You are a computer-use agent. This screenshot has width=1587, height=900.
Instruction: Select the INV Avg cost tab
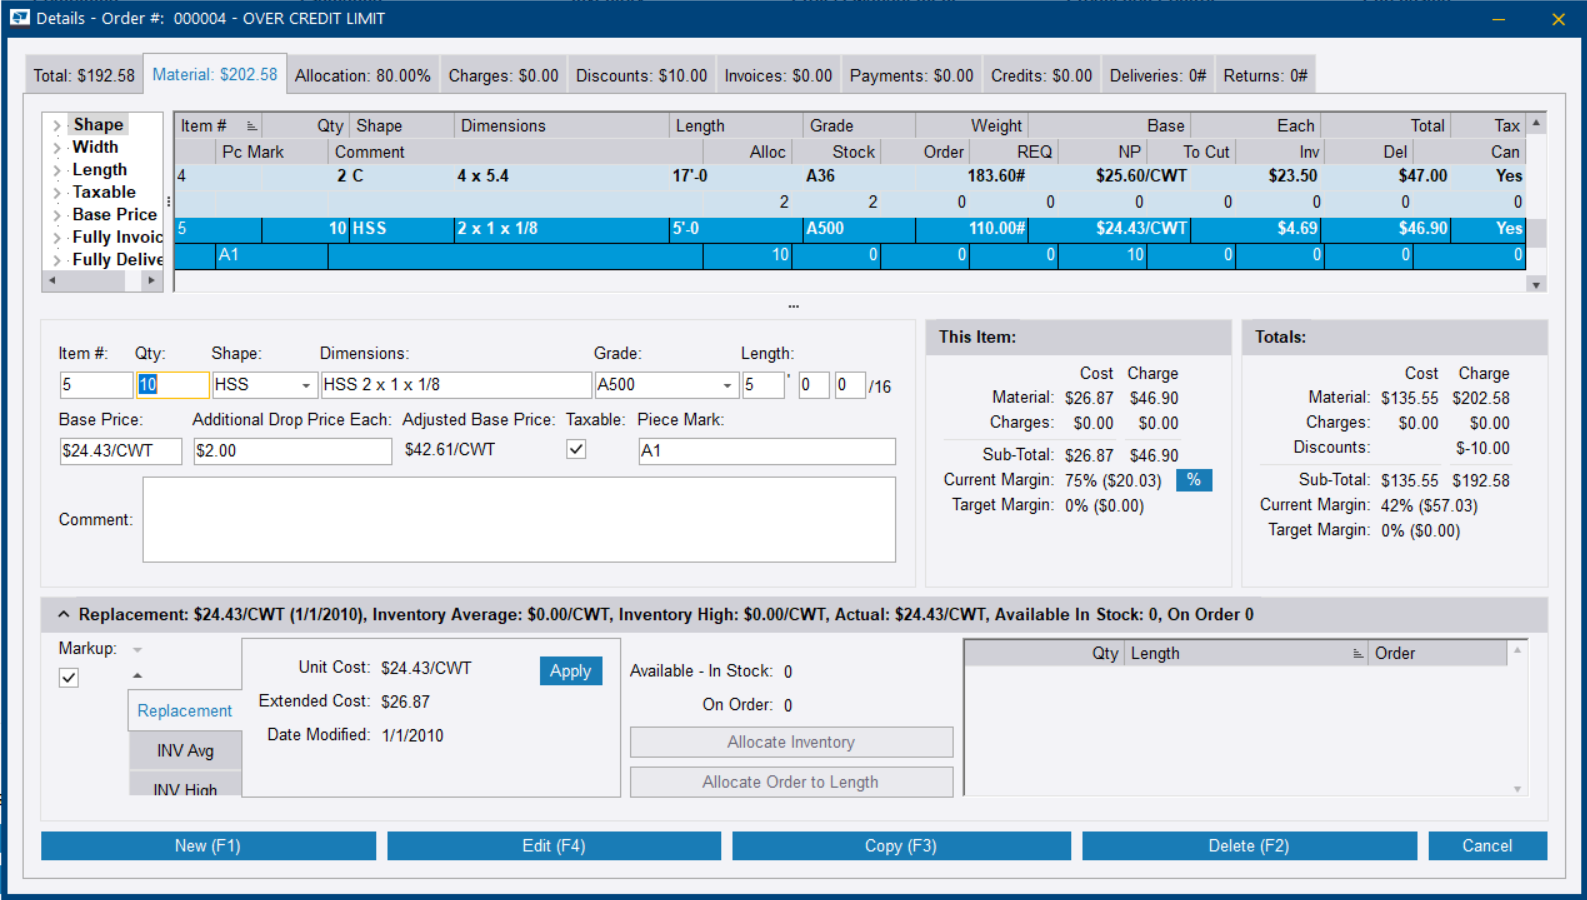(185, 751)
